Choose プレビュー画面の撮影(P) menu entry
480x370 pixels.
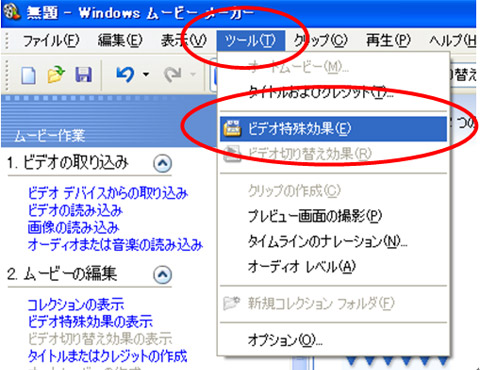[333, 216]
